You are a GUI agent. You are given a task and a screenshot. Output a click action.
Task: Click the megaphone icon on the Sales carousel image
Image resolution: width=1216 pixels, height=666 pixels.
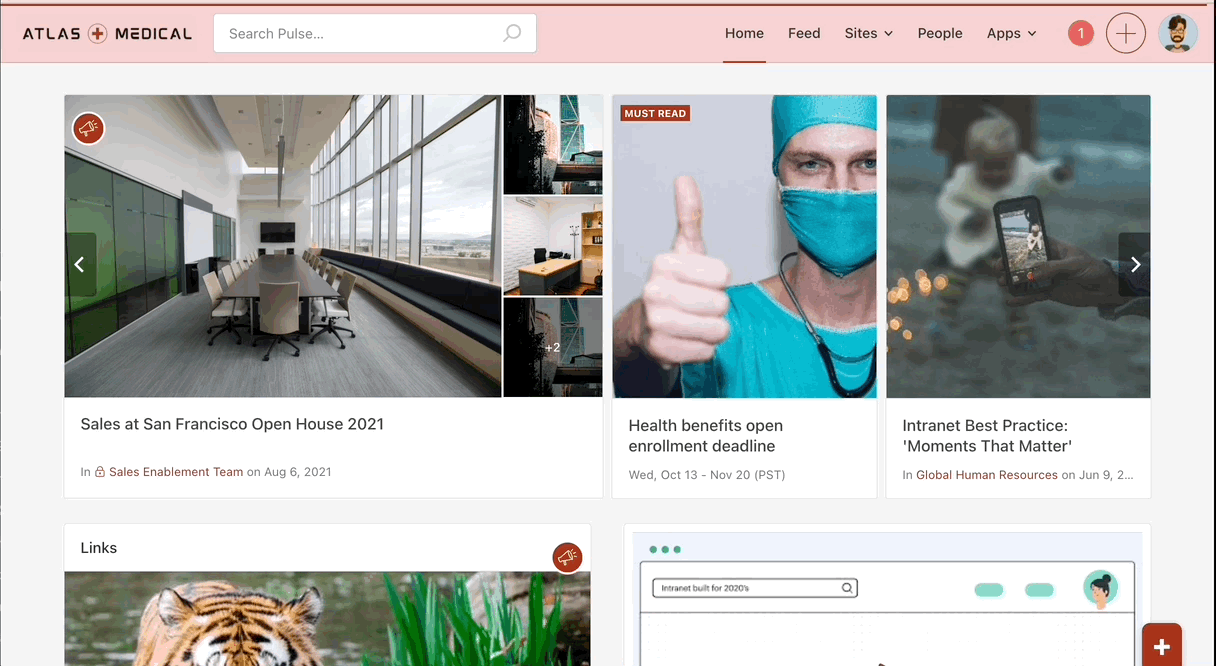(x=88, y=128)
